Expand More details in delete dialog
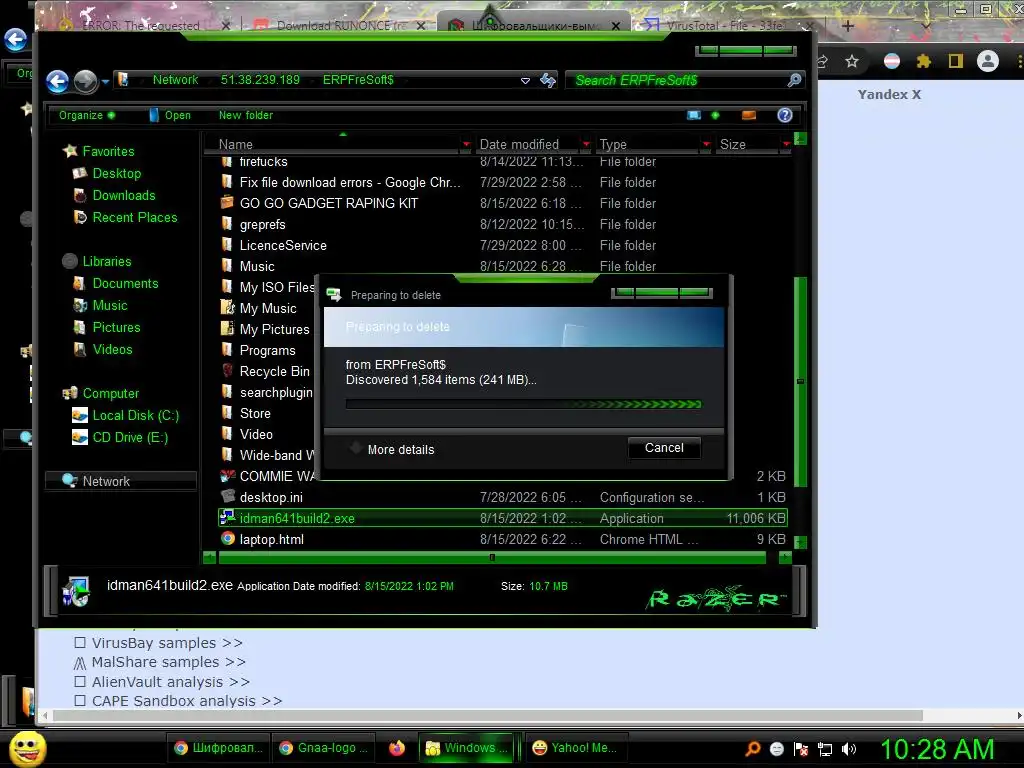This screenshot has height=768, width=1024. coord(392,449)
